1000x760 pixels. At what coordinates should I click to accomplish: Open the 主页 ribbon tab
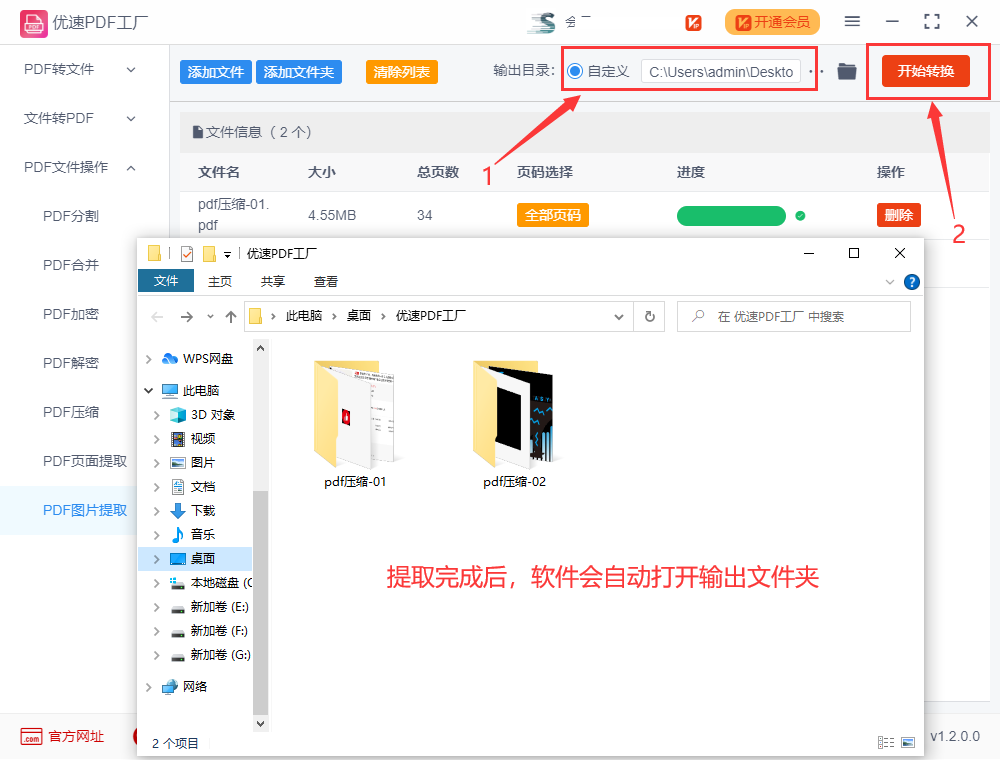220,281
